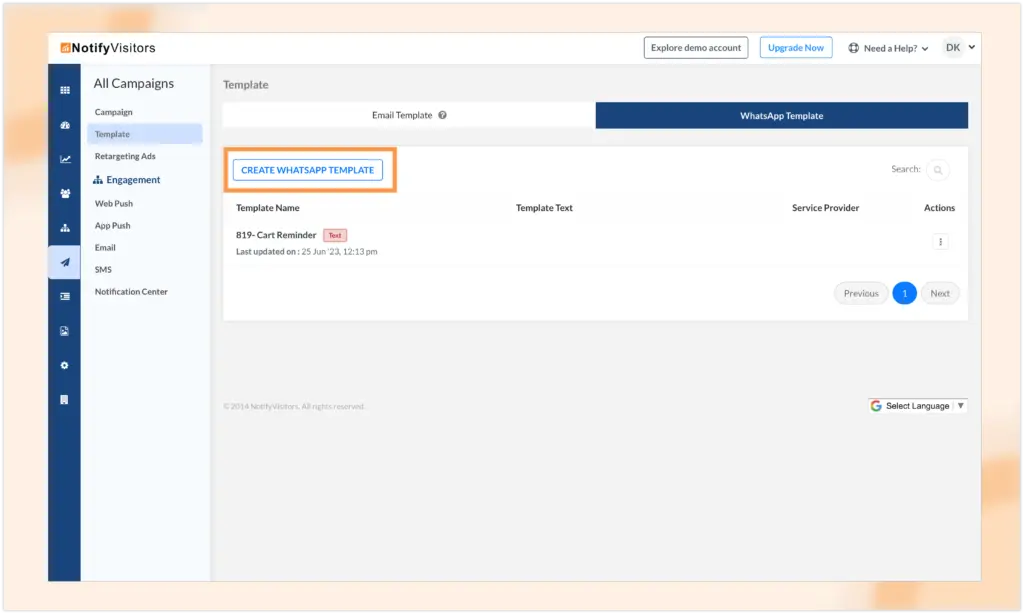Open the apps grid icon in sidebar
Image resolution: width=1024 pixels, height=614 pixels.
coord(64,90)
